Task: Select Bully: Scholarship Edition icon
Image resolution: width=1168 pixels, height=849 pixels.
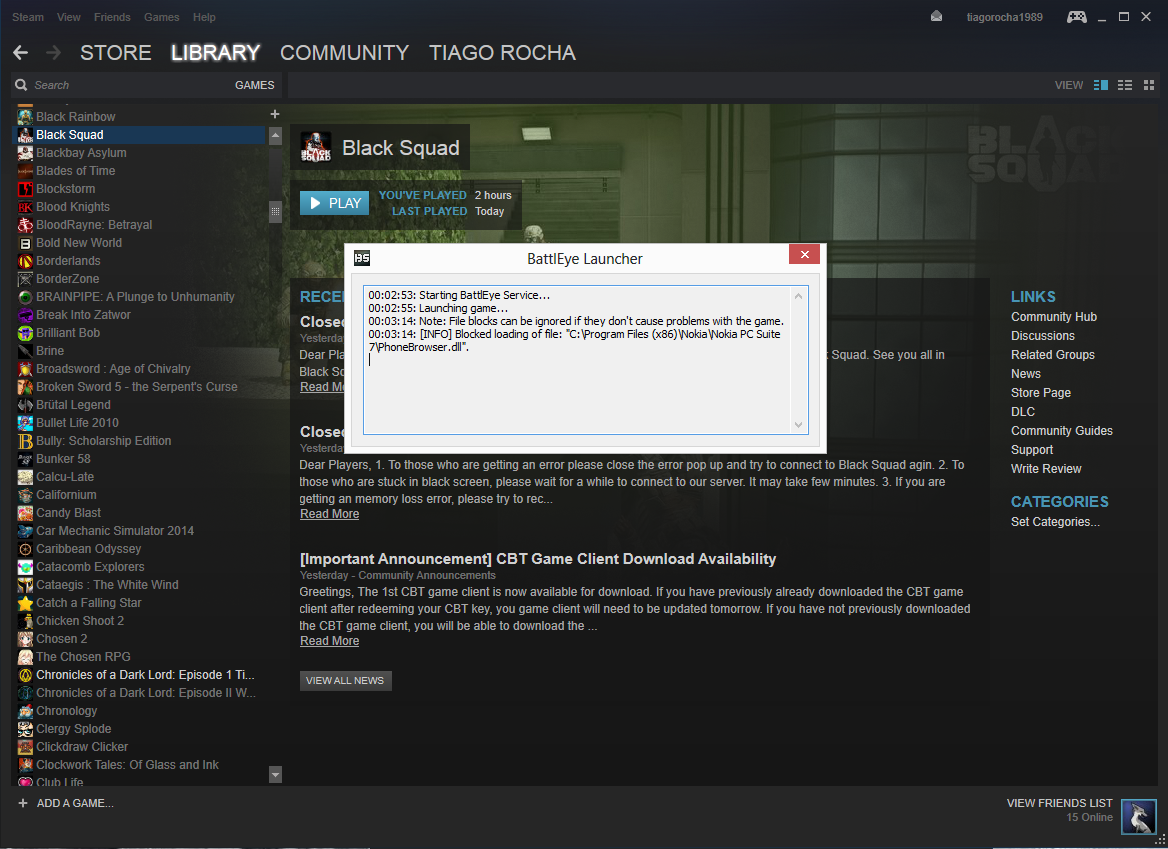Action: point(25,441)
